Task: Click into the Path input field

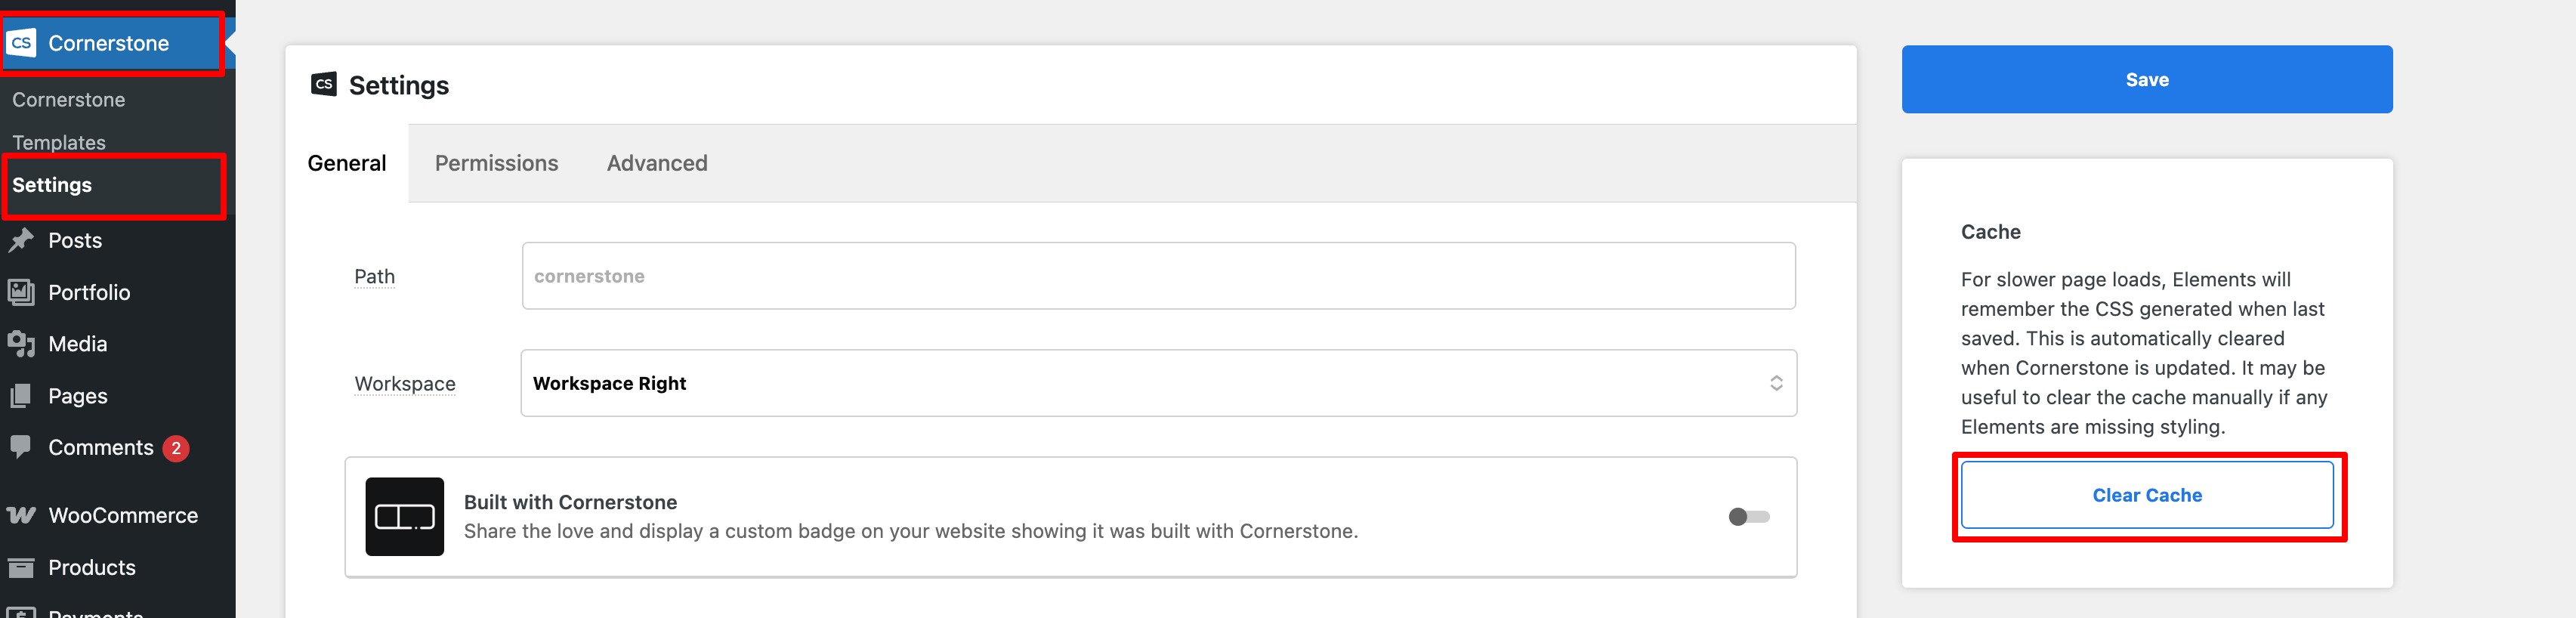Action: (1157, 276)
